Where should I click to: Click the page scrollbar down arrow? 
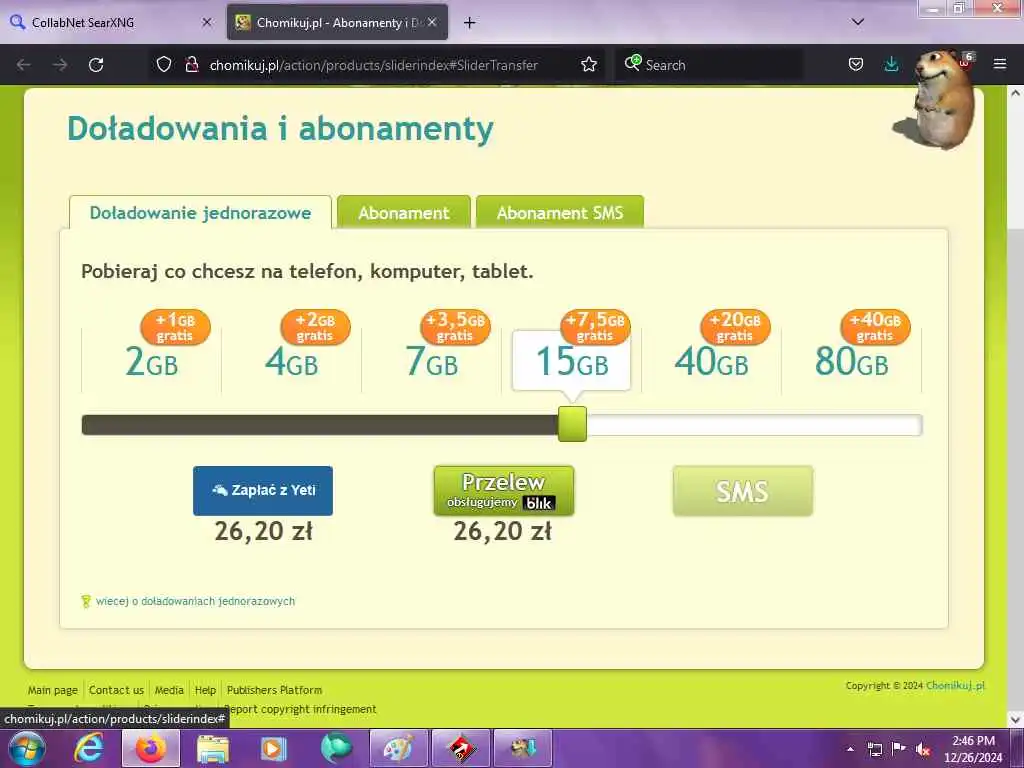coord(1015,719)
